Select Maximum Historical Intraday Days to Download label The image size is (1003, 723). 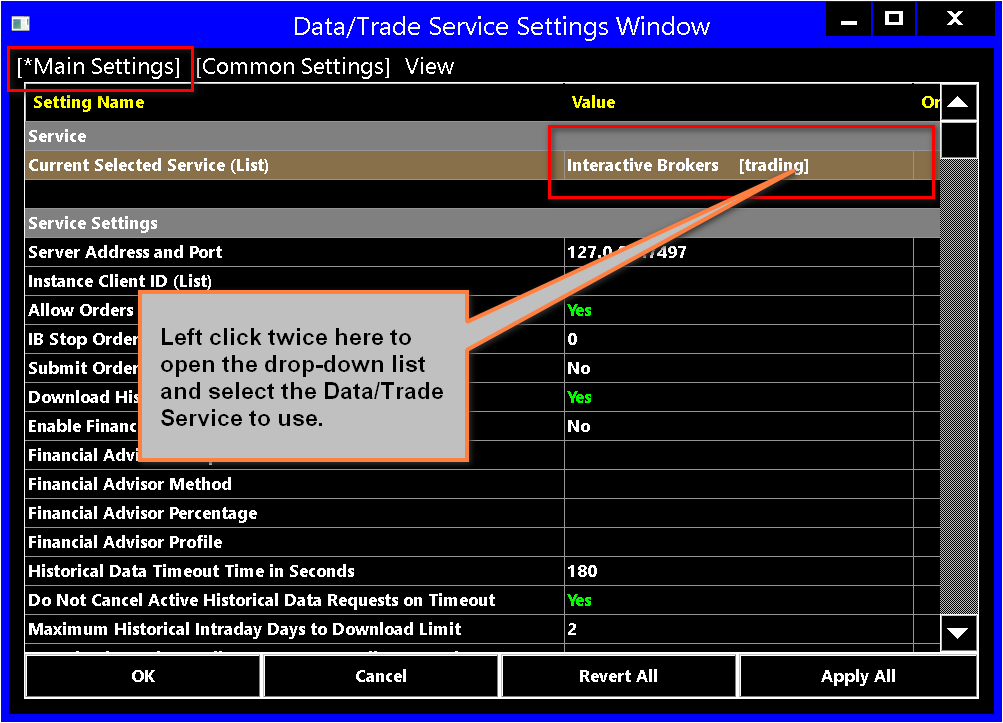coord(244,629)
